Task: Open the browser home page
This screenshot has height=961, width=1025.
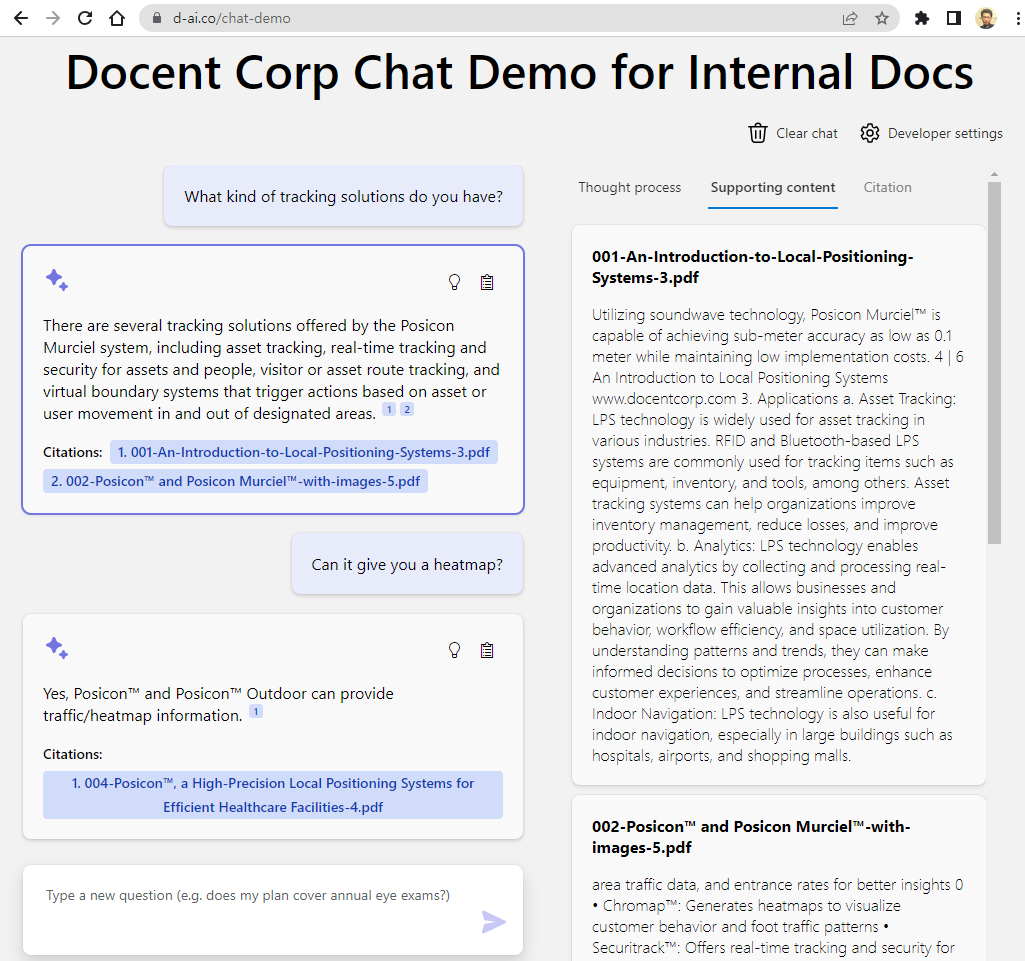Action: click(x=117, y=18)
